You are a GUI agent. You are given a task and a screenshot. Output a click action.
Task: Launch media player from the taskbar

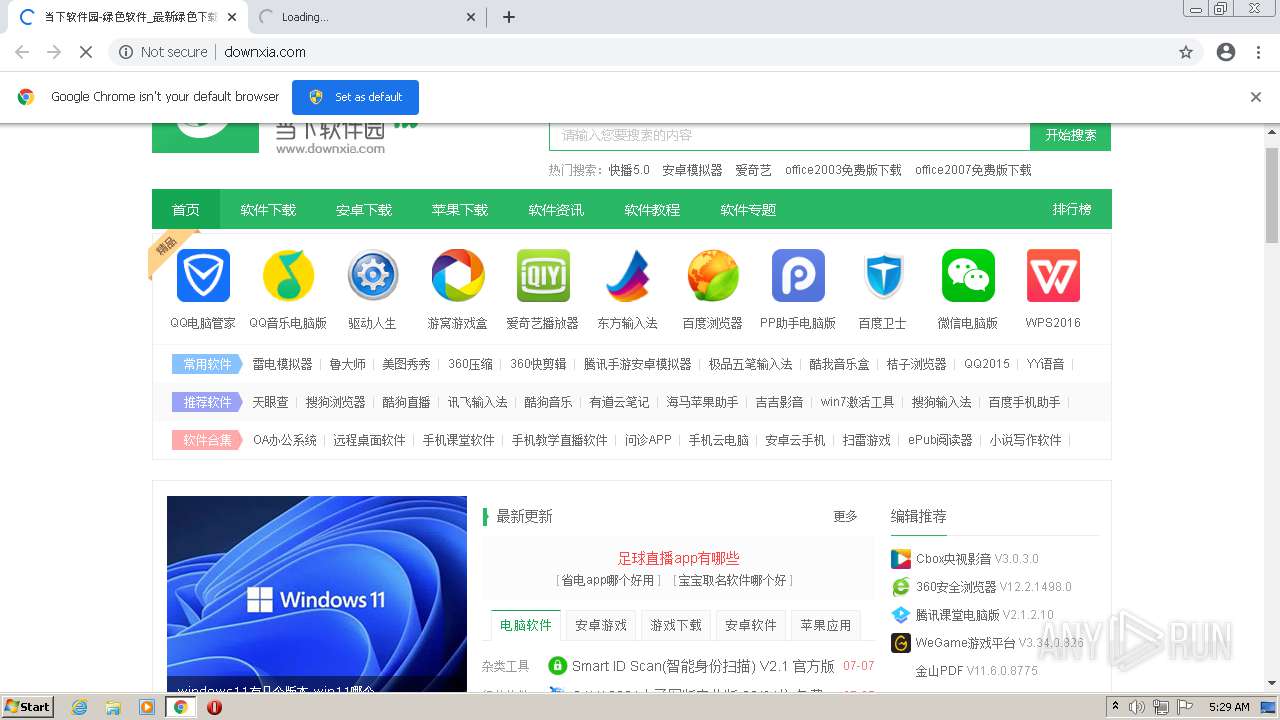pos(147,707)
